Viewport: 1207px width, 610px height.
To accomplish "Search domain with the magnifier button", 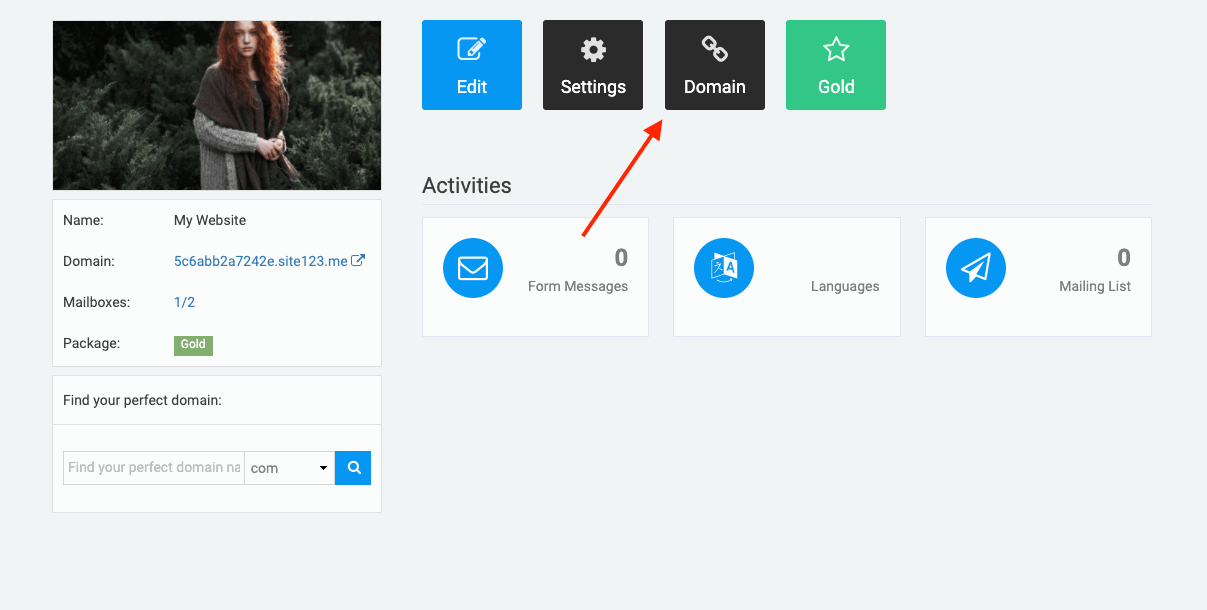I will point(353,467).
